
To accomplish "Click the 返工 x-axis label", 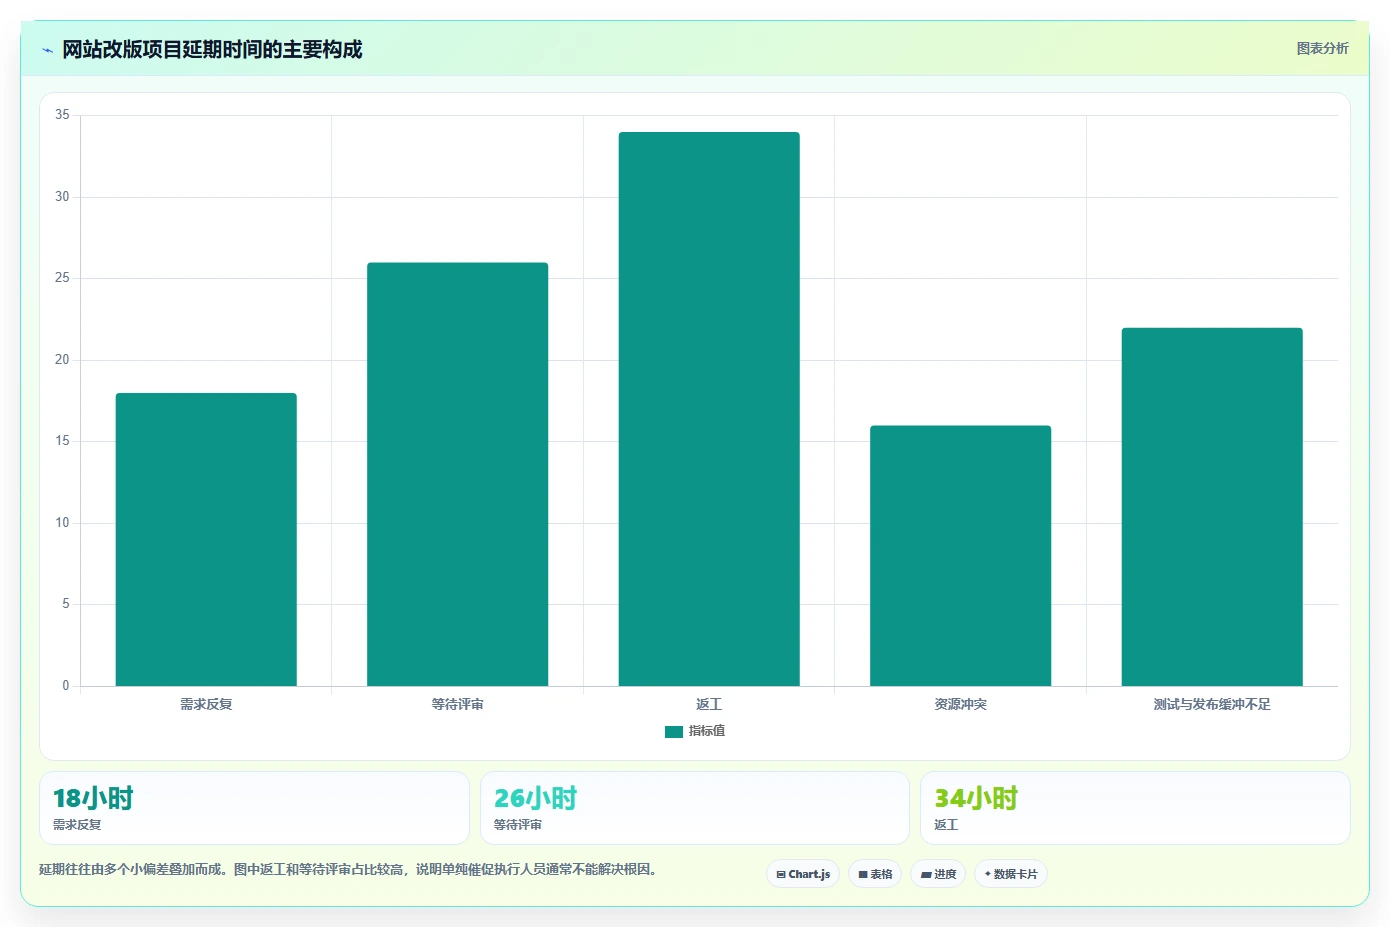I will 709,704.
